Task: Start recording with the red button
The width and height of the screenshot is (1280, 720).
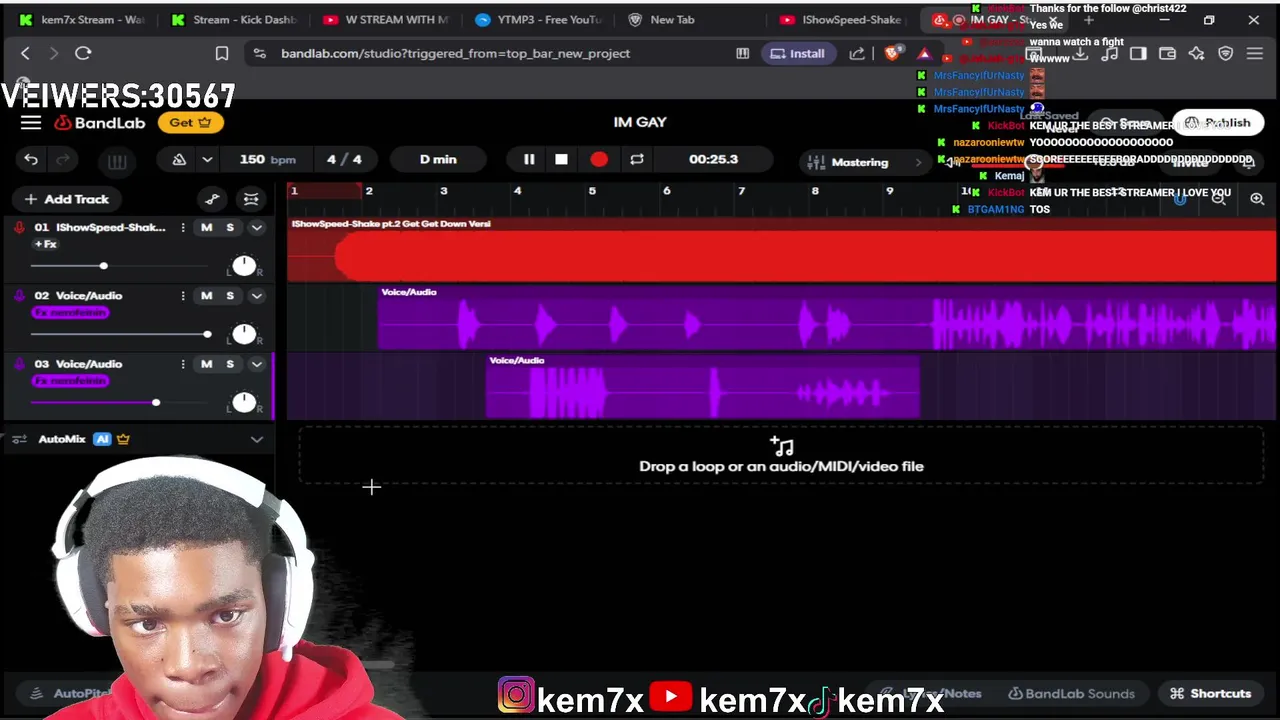Action: [599, 159]
